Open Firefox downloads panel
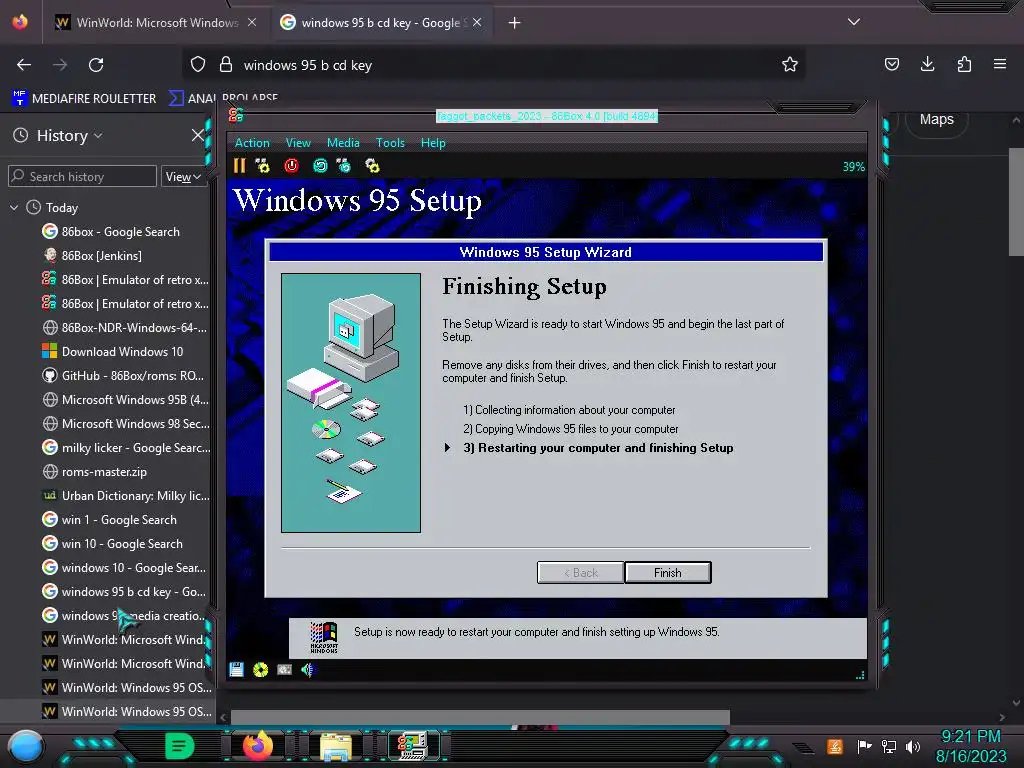 coord(927,64)
